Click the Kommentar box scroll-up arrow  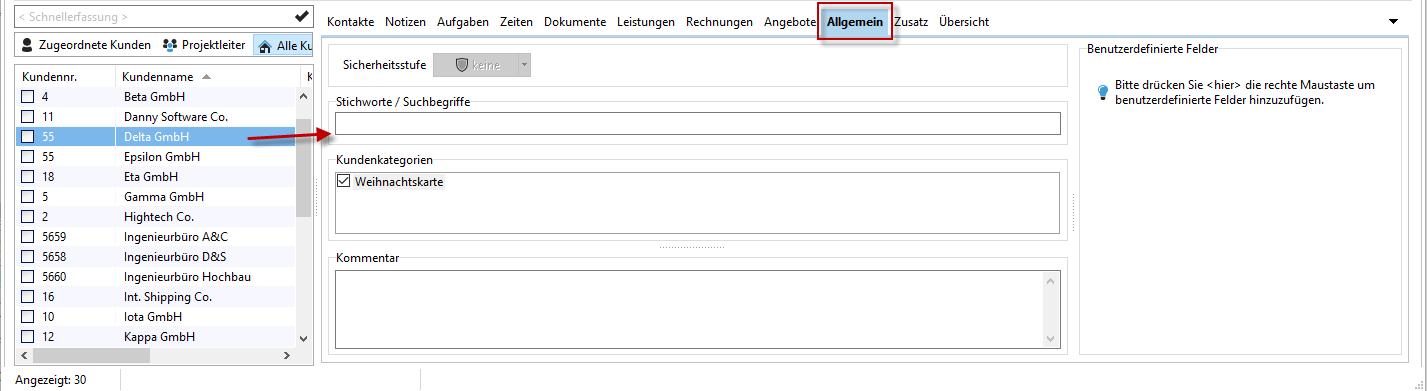[x=1051, y=281]
